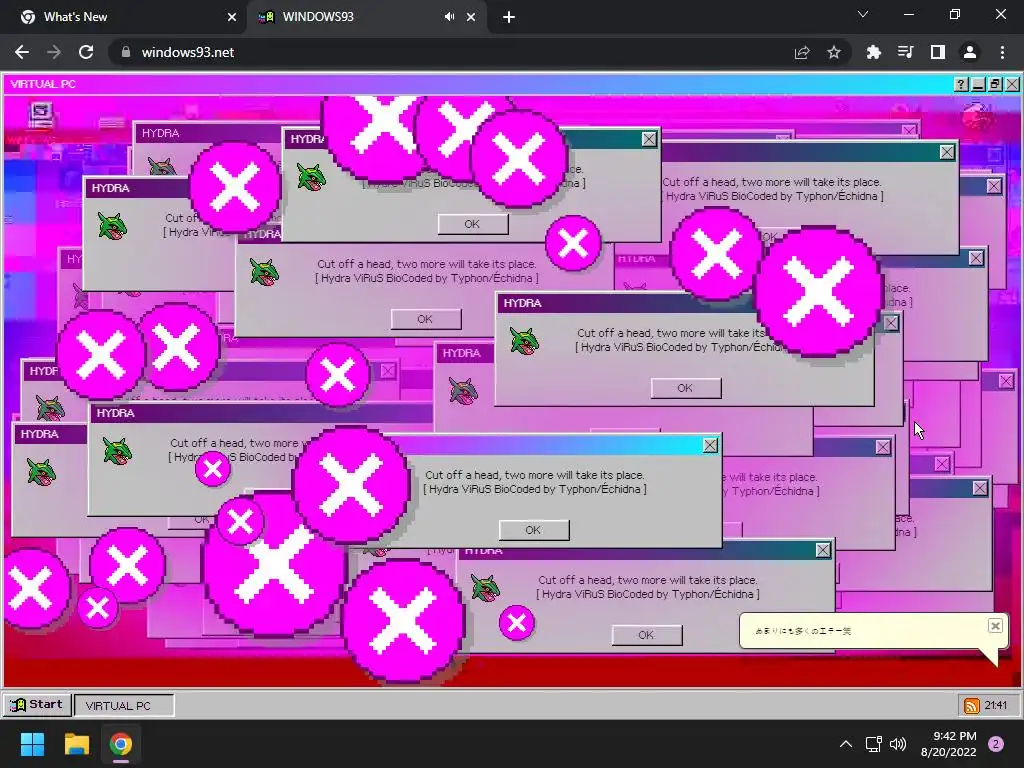This screenshot has height=768, width=1024.
Task: Click the Japanese balloon message text
Action: [x=803, y=631]
